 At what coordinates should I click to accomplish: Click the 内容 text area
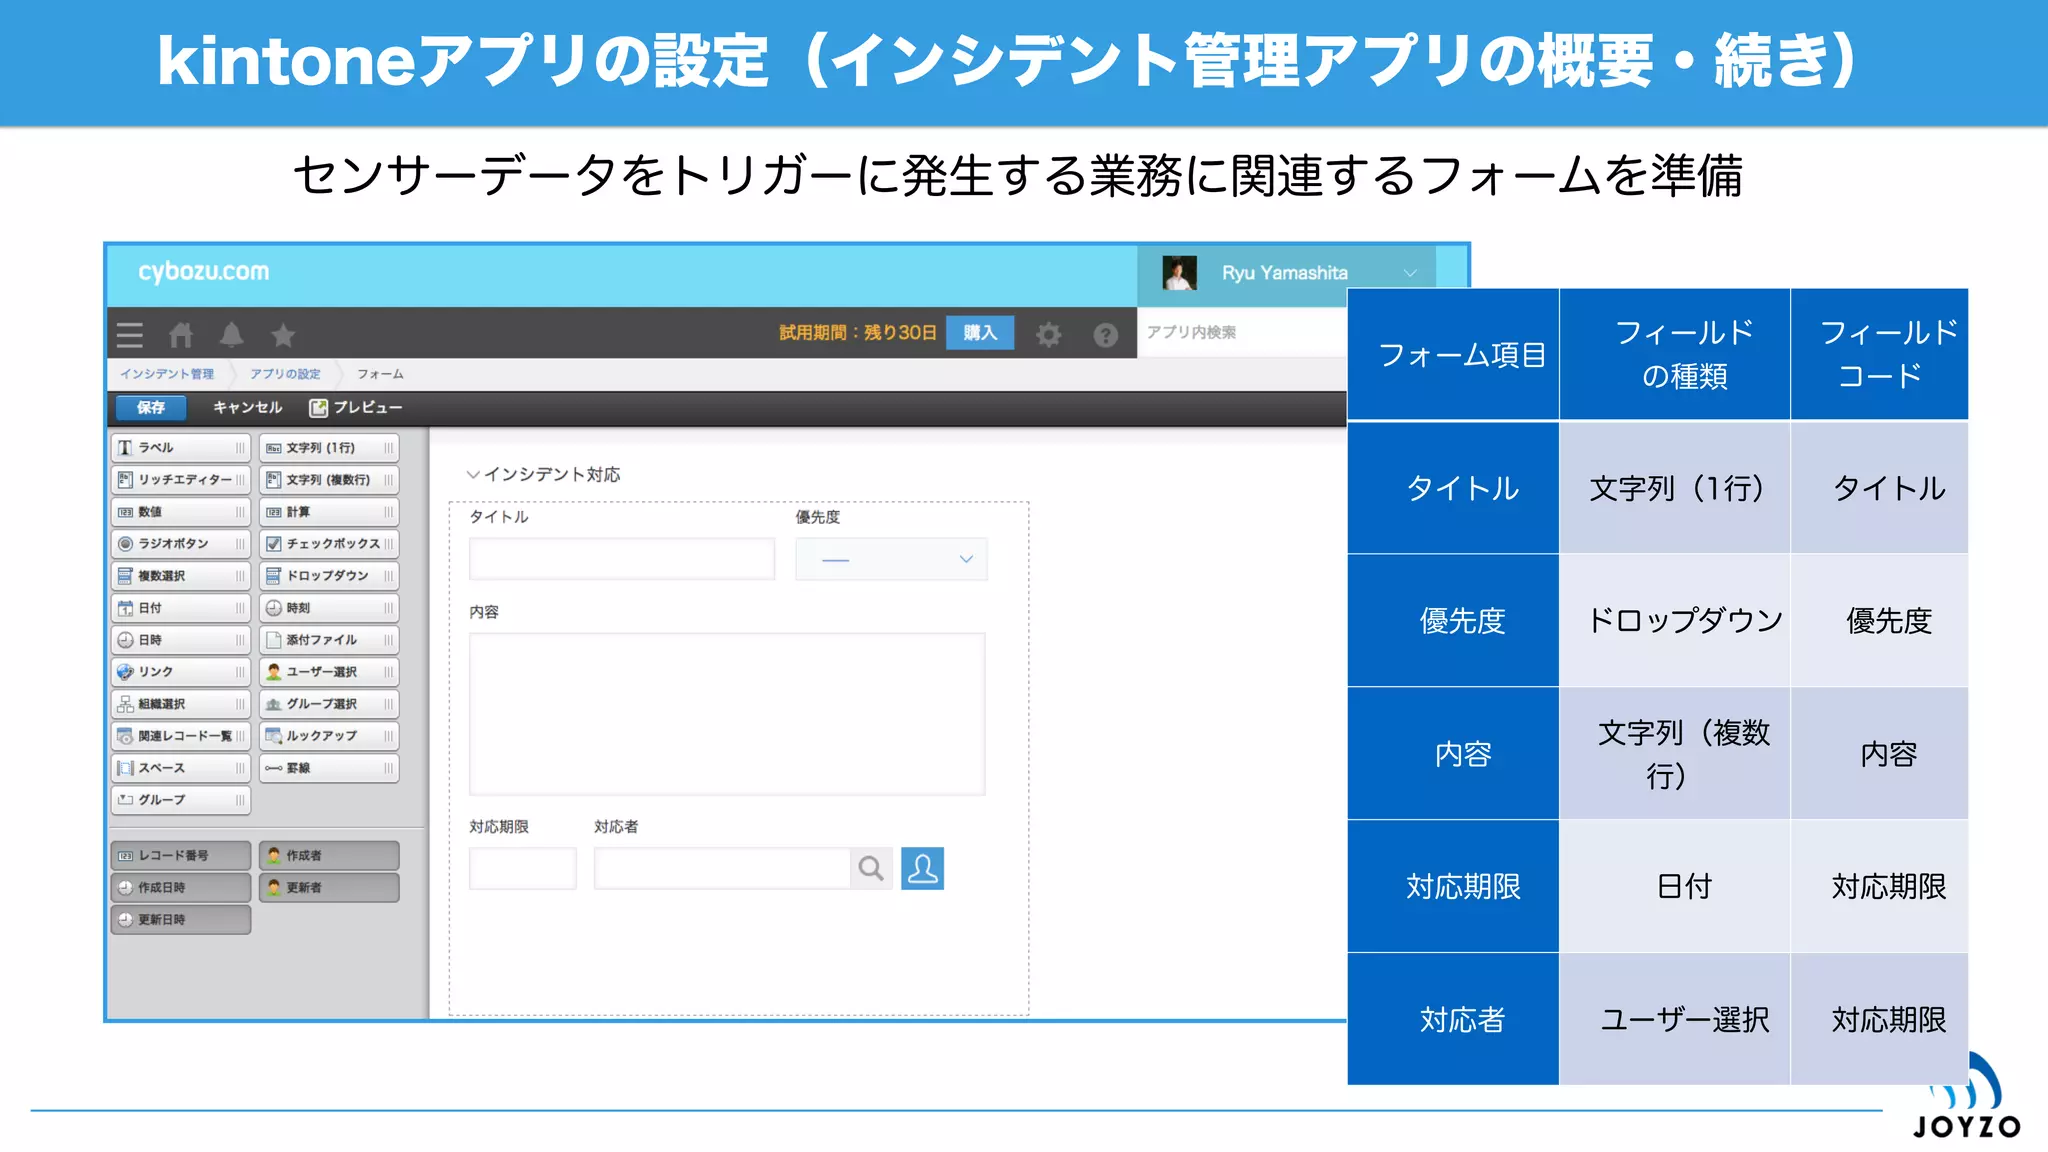point(727,714)
